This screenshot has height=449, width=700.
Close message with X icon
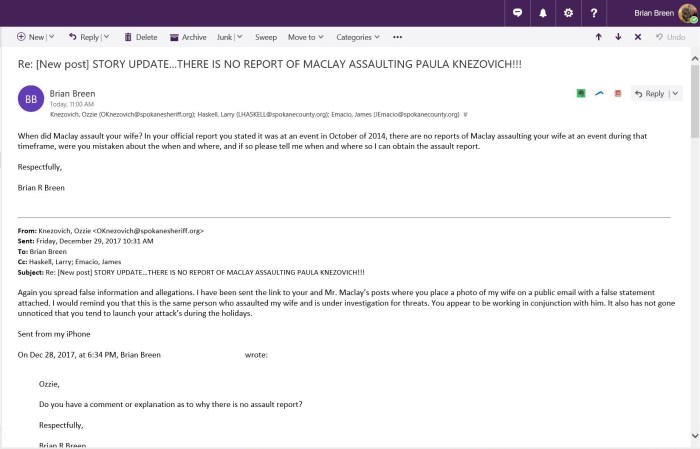(x=638, y=37)
